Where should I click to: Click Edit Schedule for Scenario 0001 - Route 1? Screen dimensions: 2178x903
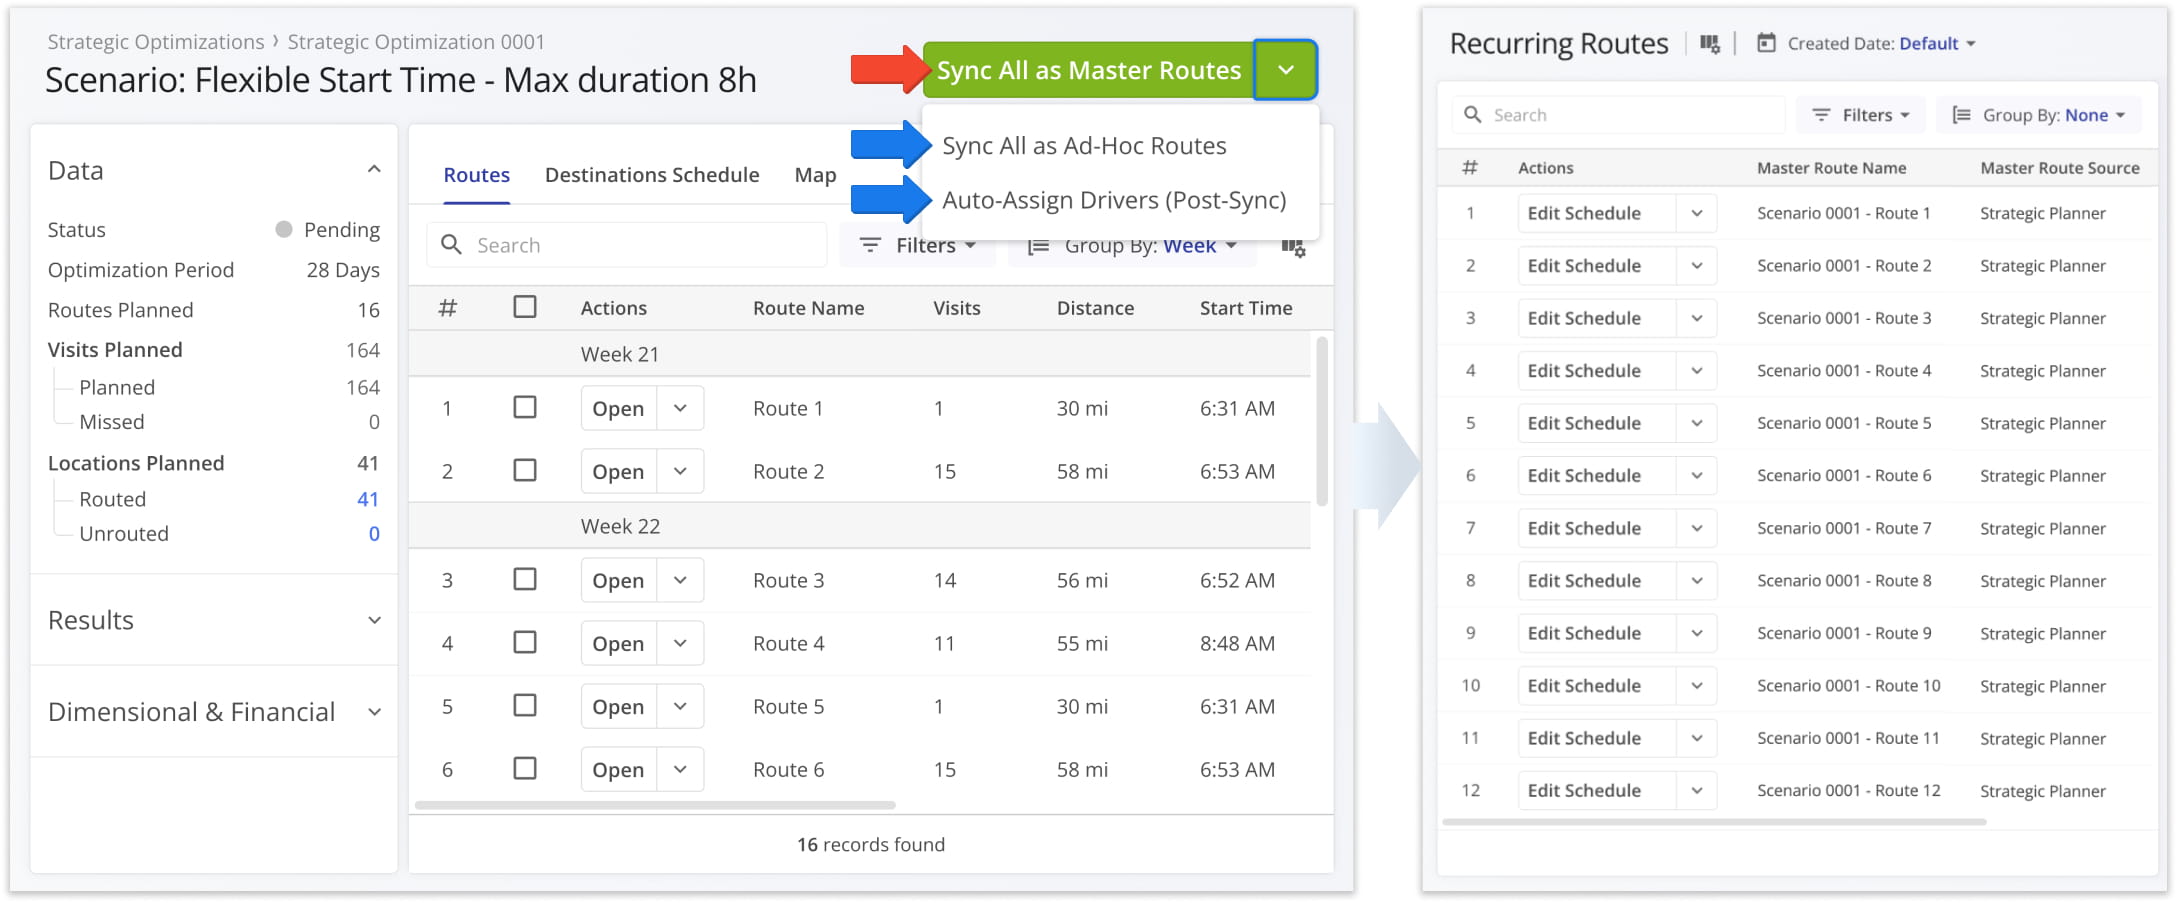coord(1596,213)
